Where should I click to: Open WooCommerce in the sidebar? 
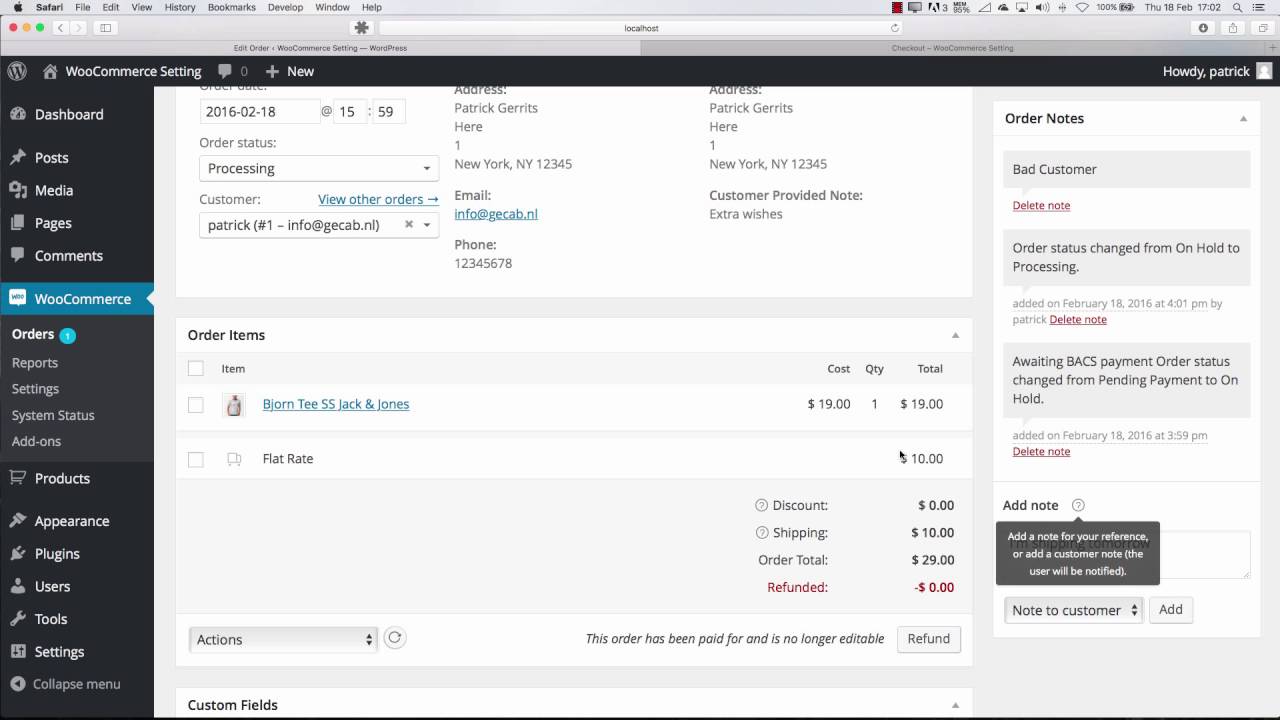pyautogui.click(x=77, y=298)
